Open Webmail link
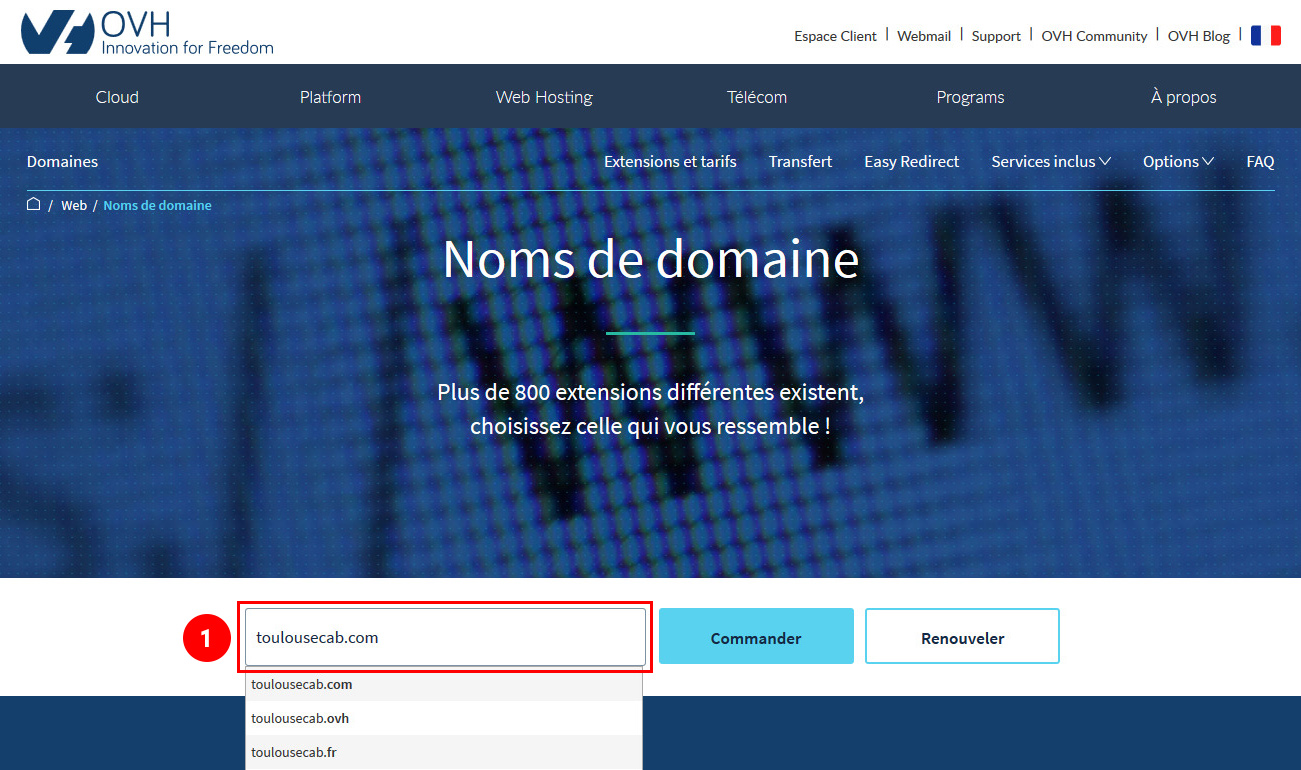Viewport: 1301px width, 770px height. 924,36
